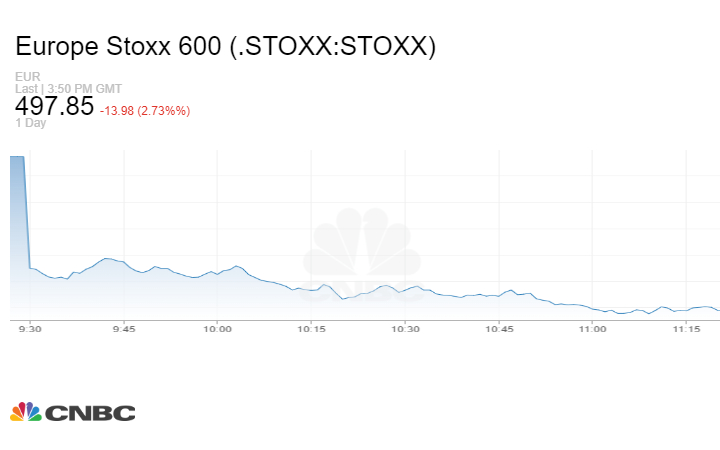Image resolution: width=720 pixels, height=450 pixels.
Task: Click the 11:15 time axis label
Action: 686,328
